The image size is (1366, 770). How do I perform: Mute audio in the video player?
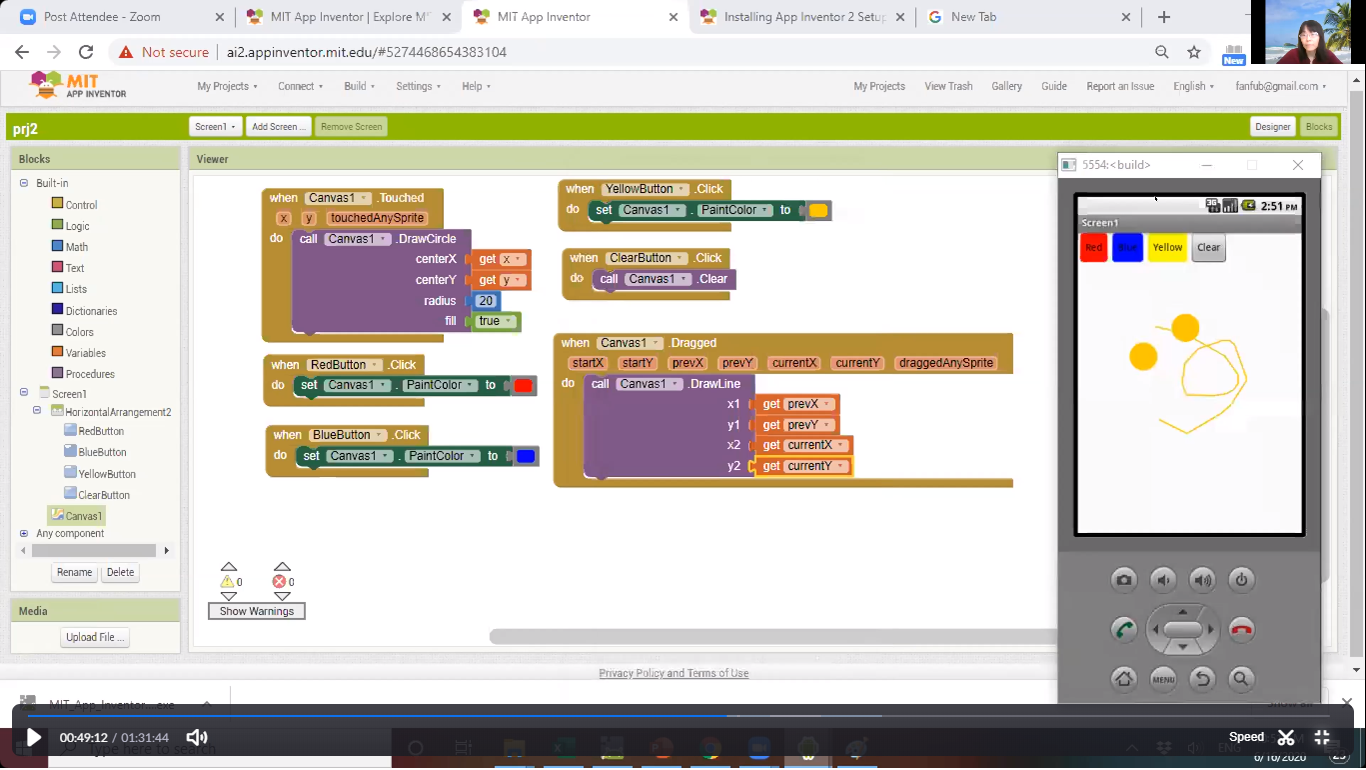[197, 738]
